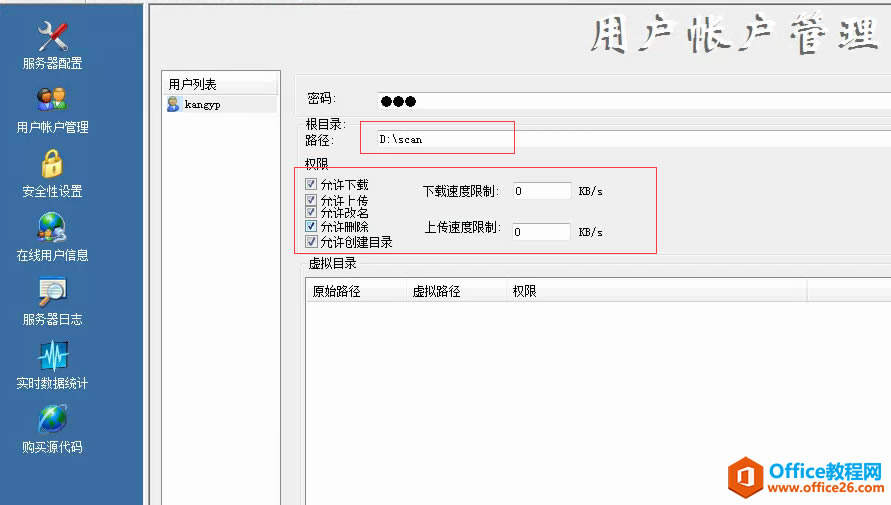
Task: Open 用户帐户管理 users icon
Action: coord(52,100)
